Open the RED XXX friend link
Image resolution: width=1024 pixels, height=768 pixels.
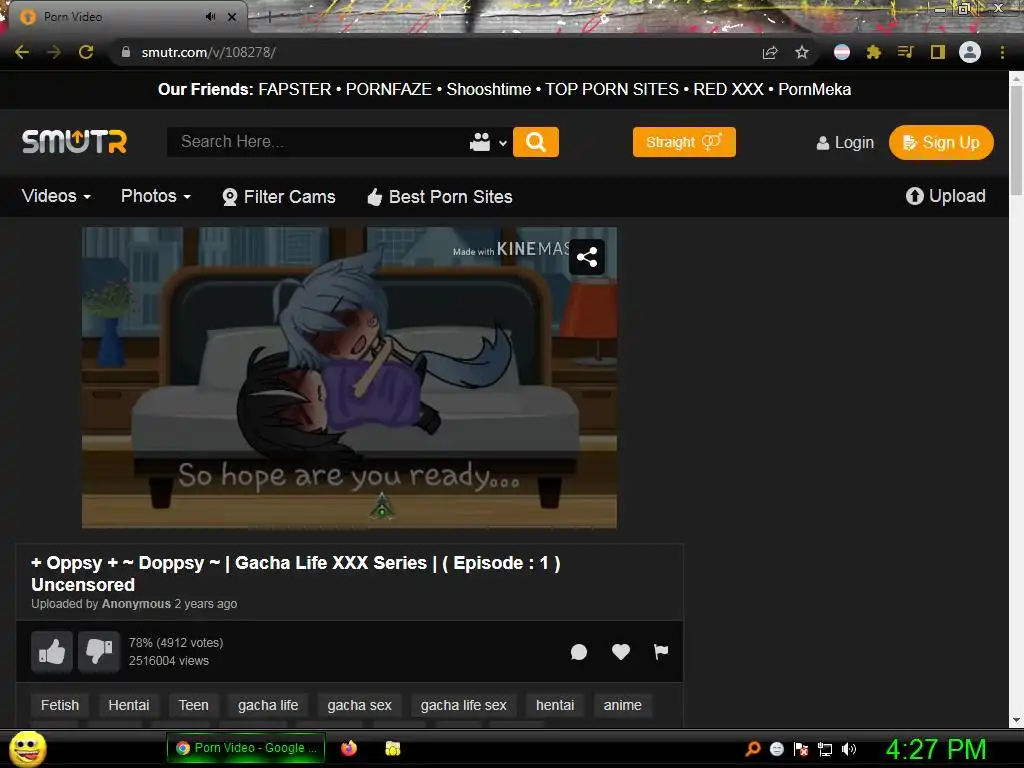tap(728, 89)
